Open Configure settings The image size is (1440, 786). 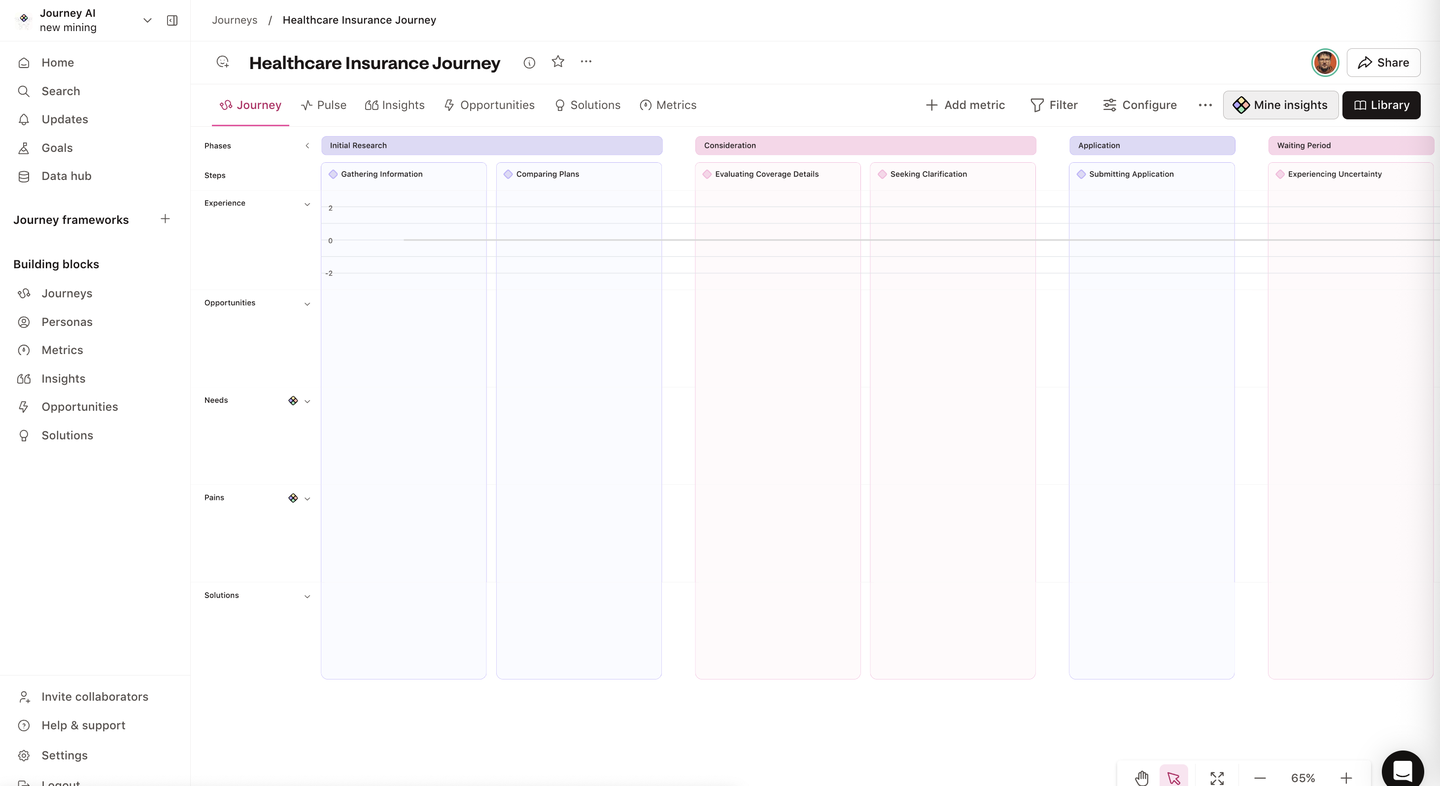[1139, 105]
